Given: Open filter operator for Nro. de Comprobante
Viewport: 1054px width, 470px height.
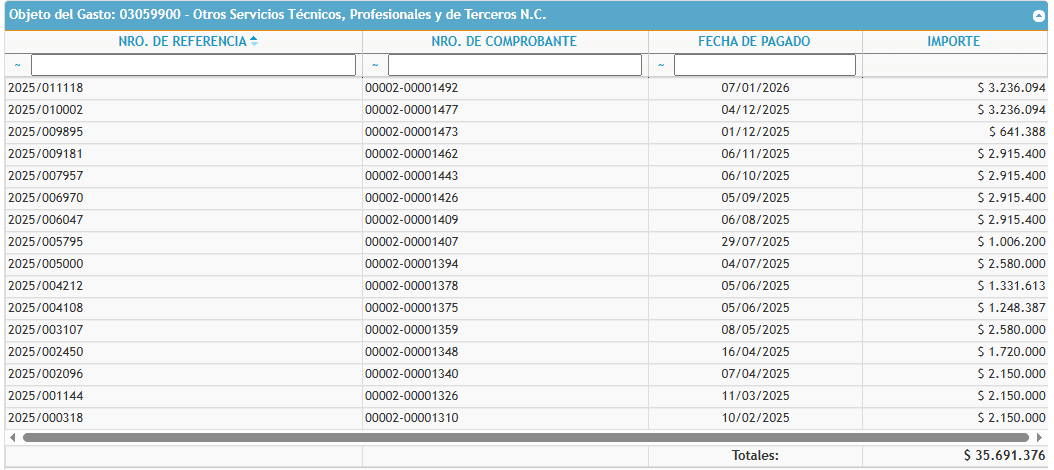Looking at the screenshot, I should click(x=375, y=65).
